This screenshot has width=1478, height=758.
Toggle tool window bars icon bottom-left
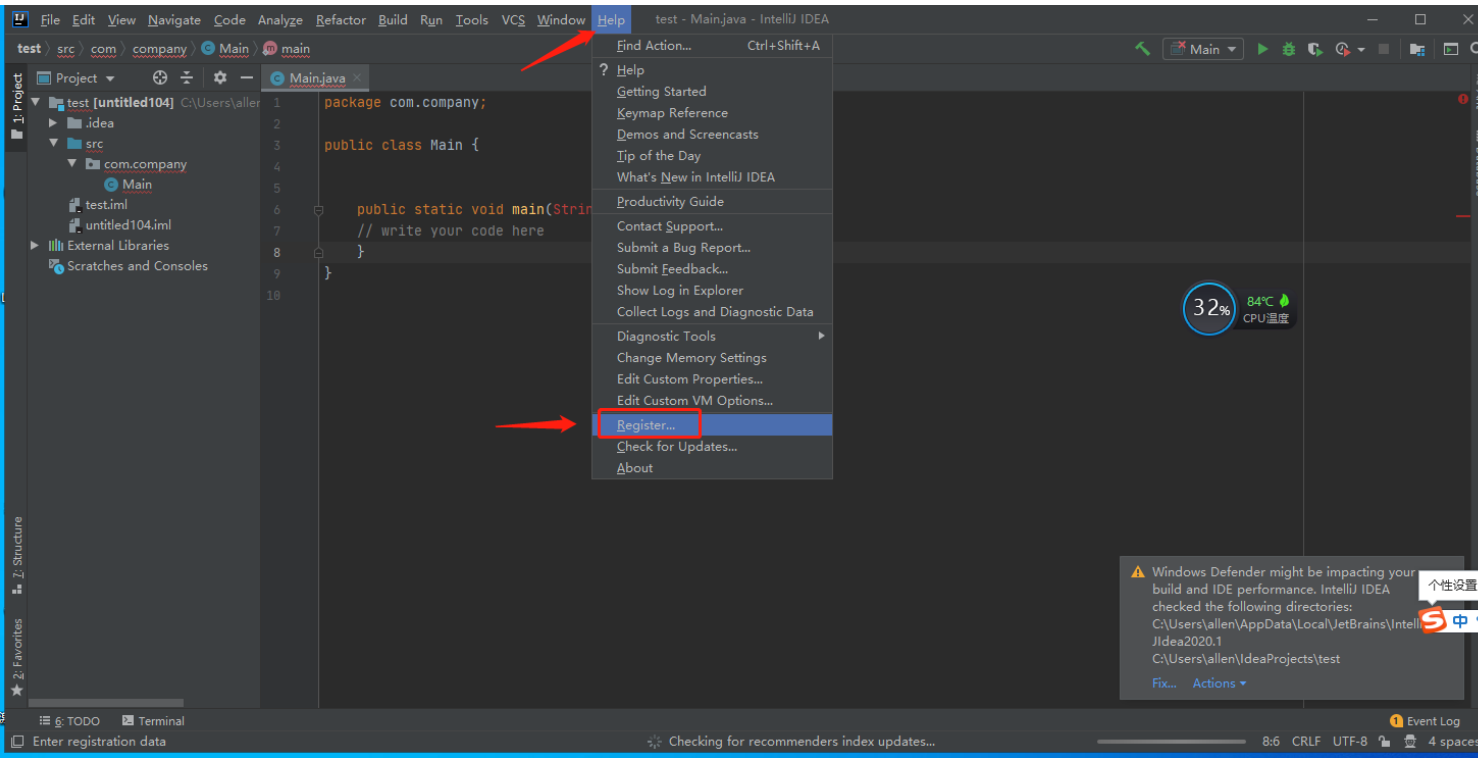click(x=17, y=742)
